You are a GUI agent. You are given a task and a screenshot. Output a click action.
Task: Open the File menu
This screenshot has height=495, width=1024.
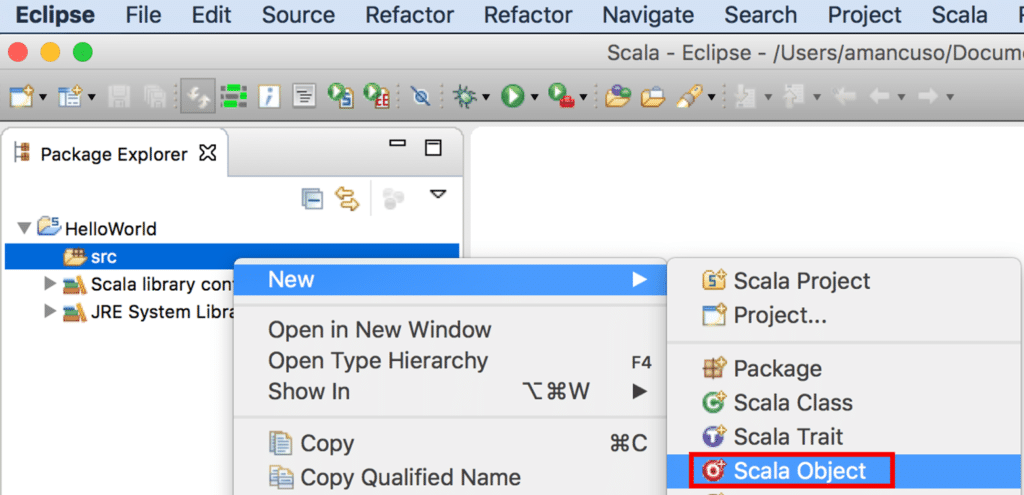coord(143,14)
